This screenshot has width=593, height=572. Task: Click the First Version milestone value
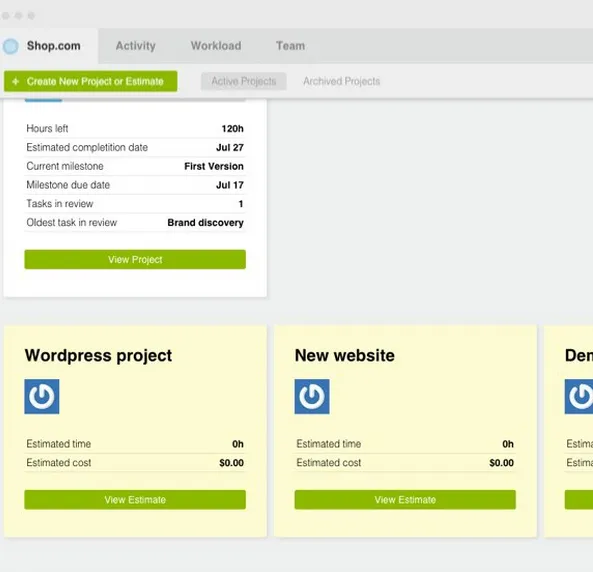click(214, 166)
